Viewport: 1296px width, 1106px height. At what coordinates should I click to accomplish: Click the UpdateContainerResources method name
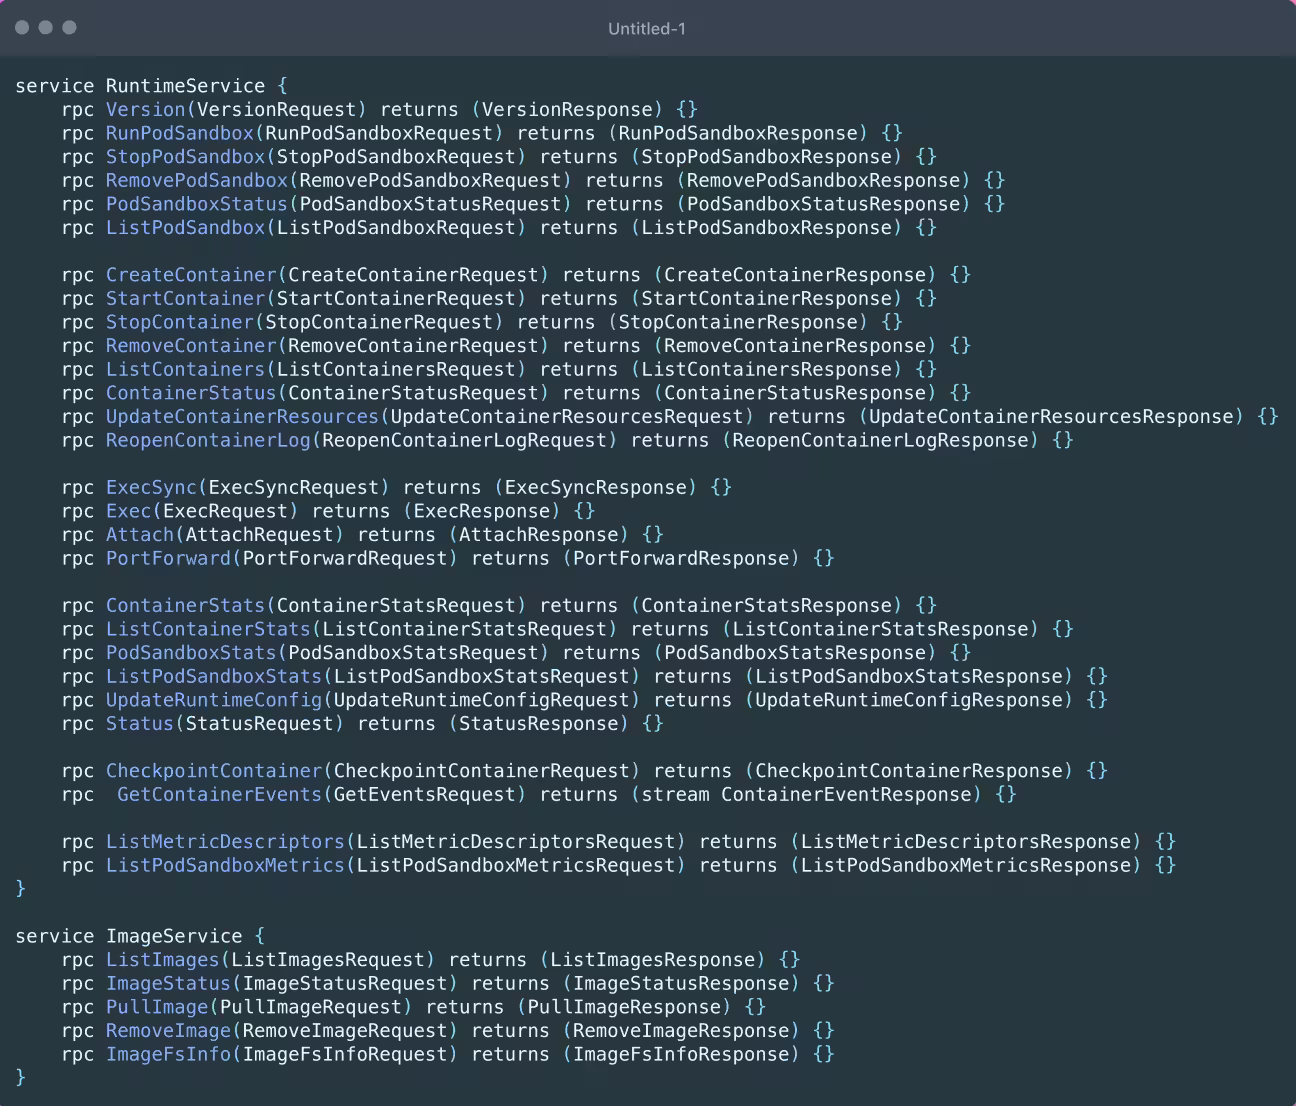click(x=243, y=416)
